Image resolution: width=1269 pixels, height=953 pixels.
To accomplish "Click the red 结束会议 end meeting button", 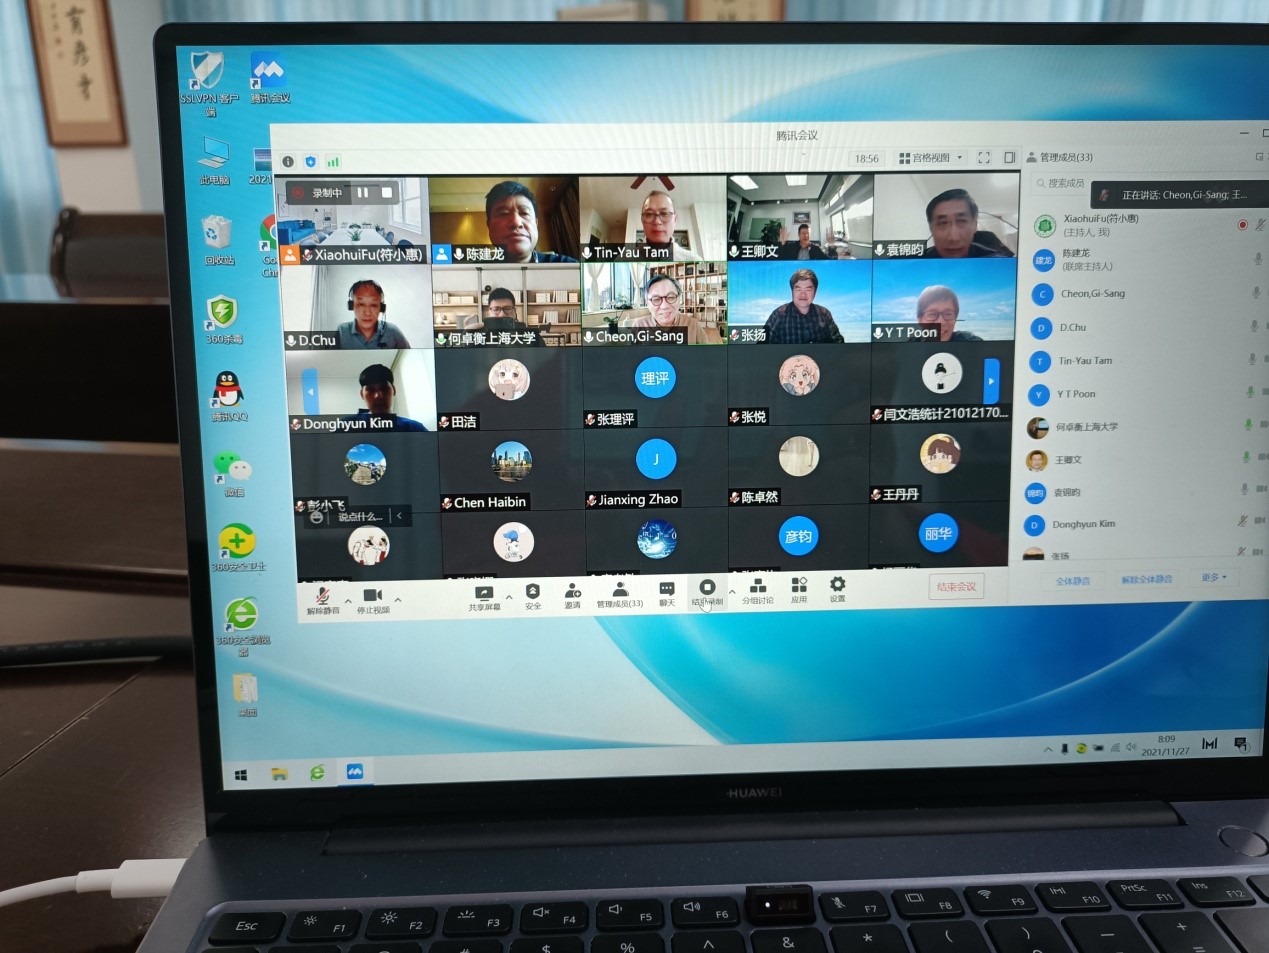I will 956,587.
